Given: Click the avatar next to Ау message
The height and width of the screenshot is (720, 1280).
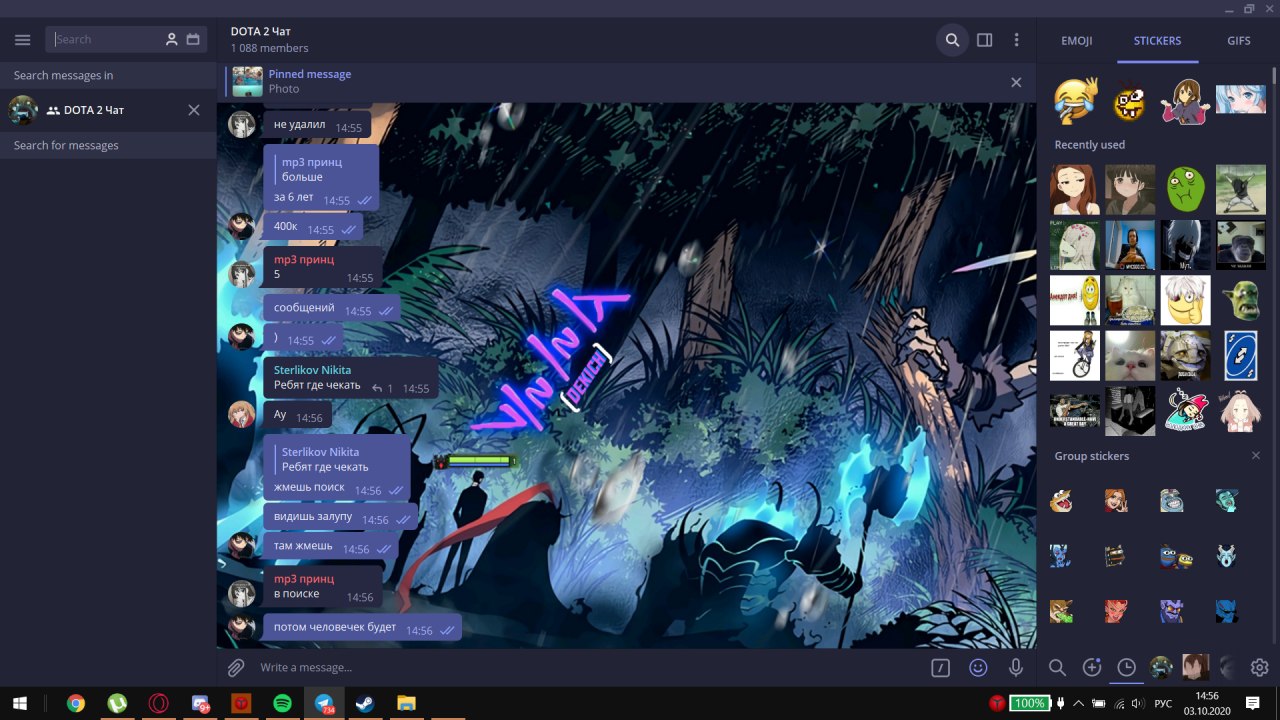Looking at the screenshot, I should [242, 414].
